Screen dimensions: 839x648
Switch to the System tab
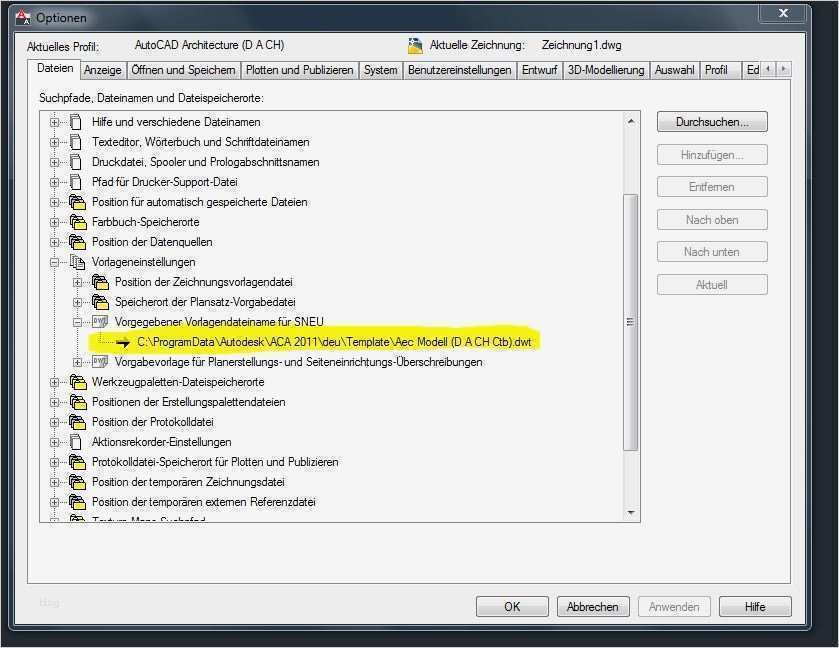click(x=380, y=70)
